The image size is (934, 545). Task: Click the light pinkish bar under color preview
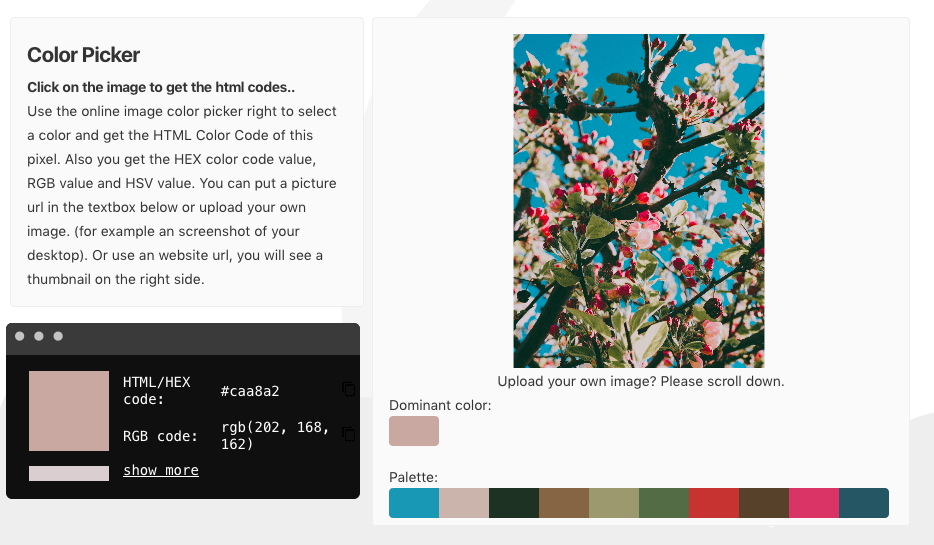click(69, 474)
